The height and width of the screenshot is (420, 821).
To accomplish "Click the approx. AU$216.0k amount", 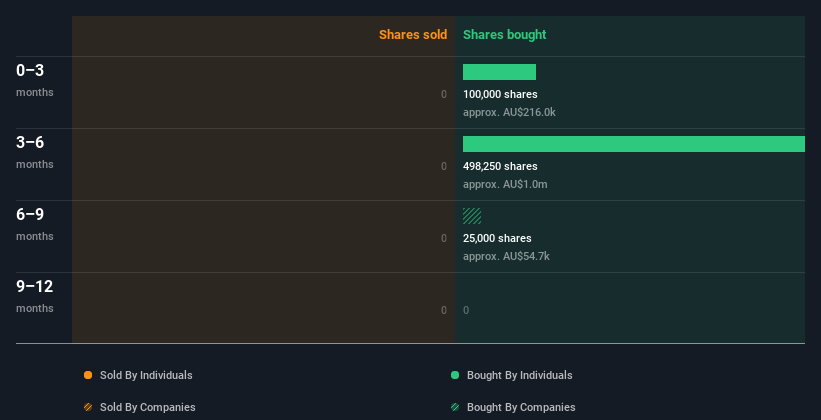I will (x=509, y=112).
